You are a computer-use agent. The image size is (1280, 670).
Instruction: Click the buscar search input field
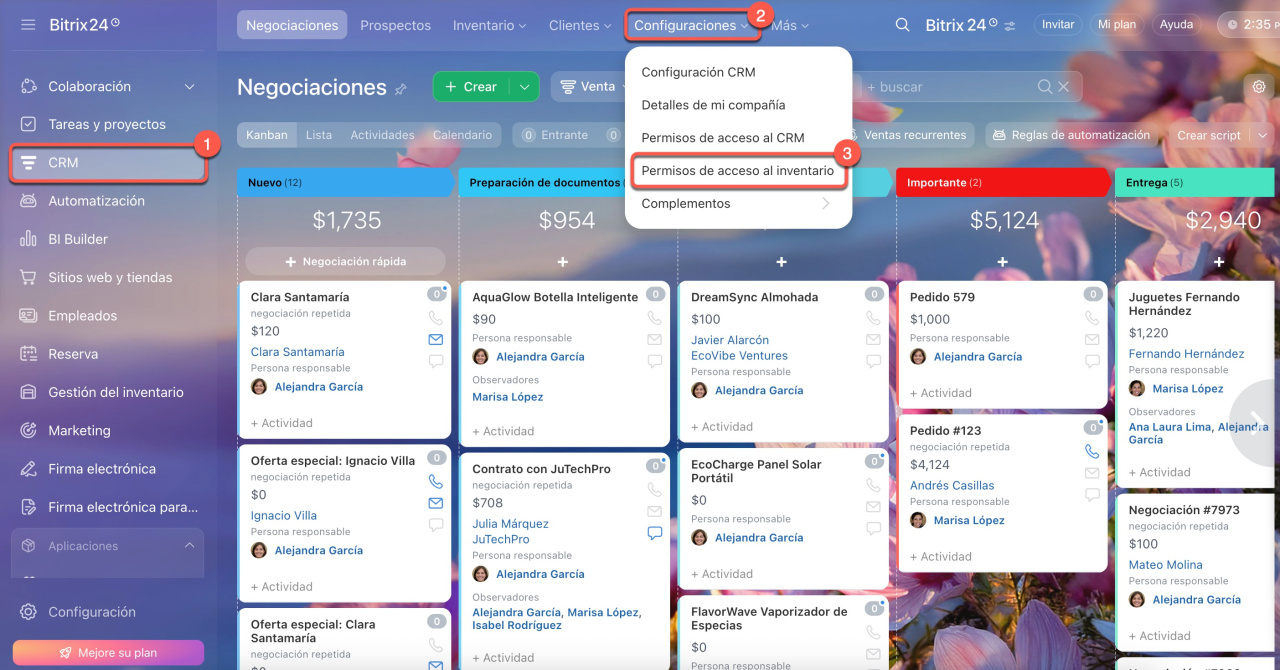(945, 87)
